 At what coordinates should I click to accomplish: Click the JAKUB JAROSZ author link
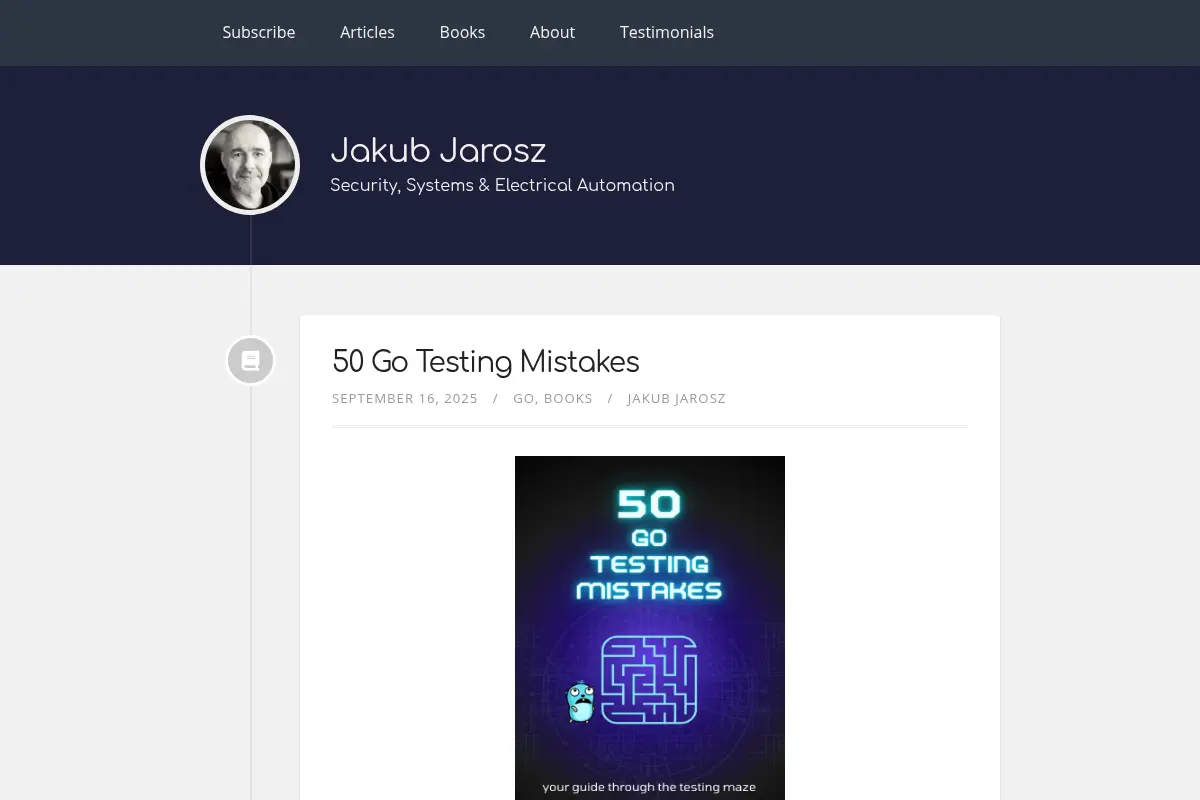coord(676,398)
